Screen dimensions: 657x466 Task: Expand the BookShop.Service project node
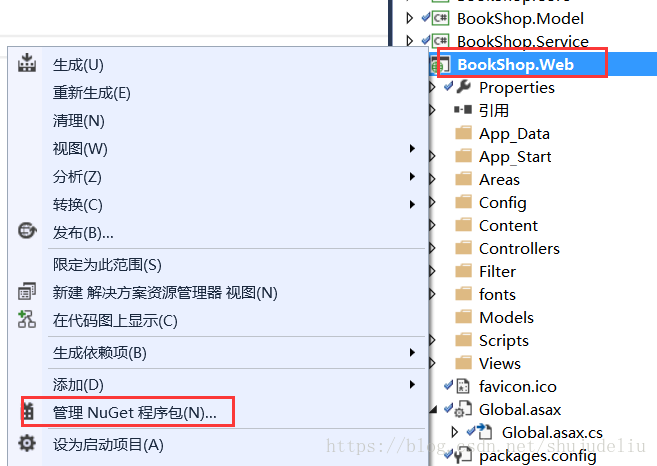pyautogui.click(x=410, y=41)
